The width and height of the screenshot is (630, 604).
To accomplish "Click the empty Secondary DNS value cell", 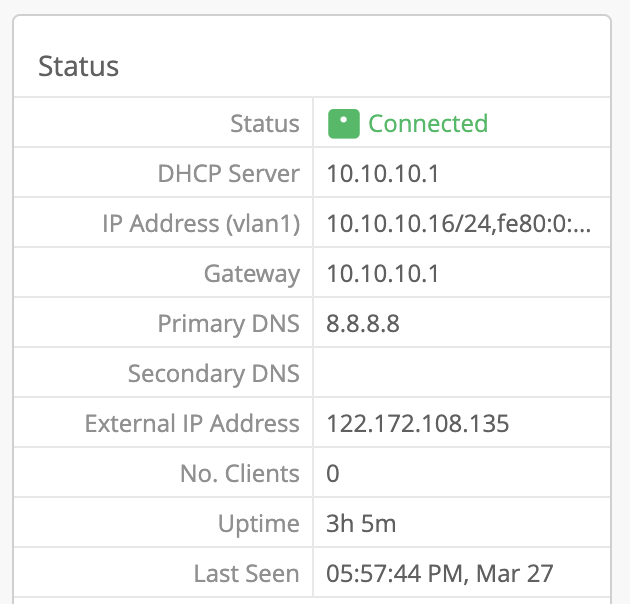I will click(x=460, y=374).
